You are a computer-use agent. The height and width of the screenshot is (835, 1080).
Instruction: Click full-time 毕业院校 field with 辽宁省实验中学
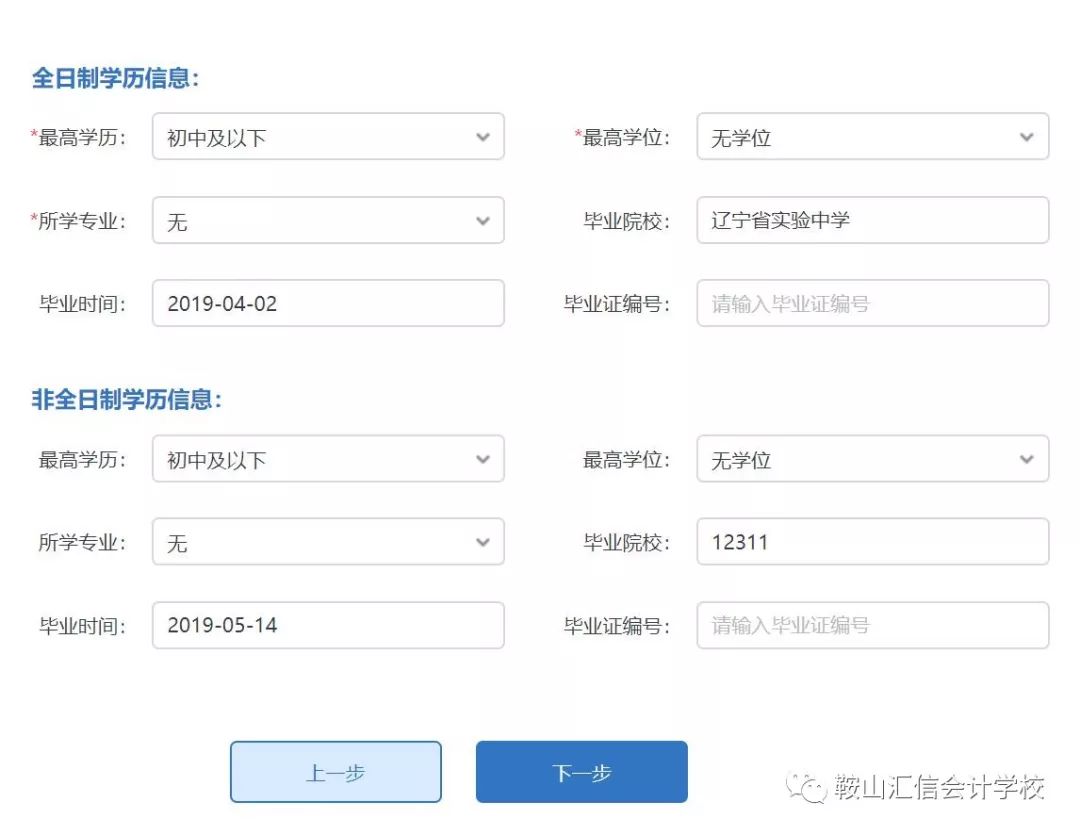[x=872, y=221]
